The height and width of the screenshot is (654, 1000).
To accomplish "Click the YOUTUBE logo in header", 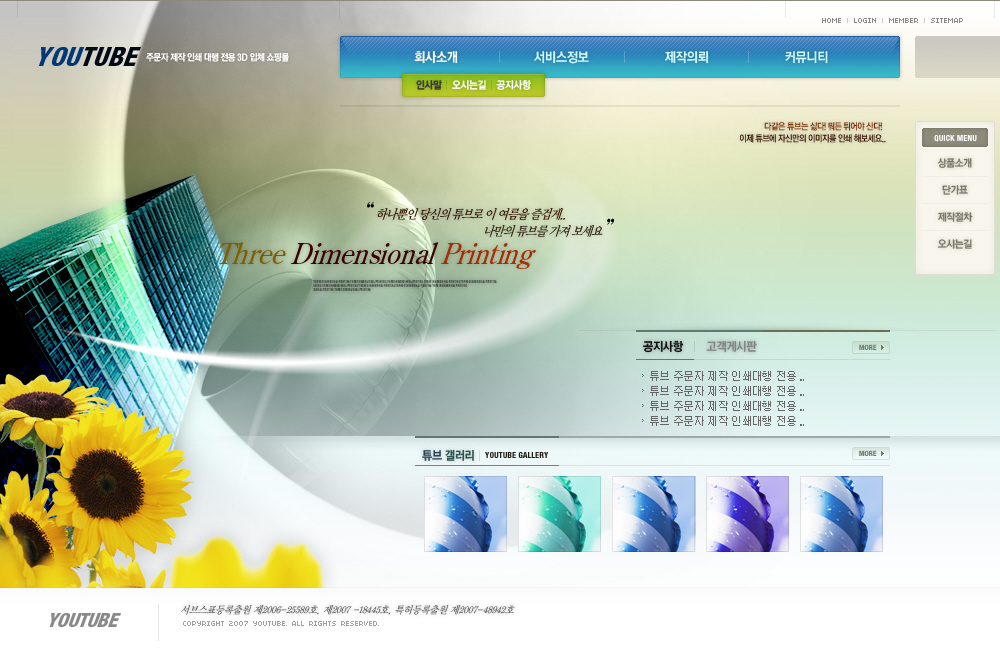I will pos(88,57).
